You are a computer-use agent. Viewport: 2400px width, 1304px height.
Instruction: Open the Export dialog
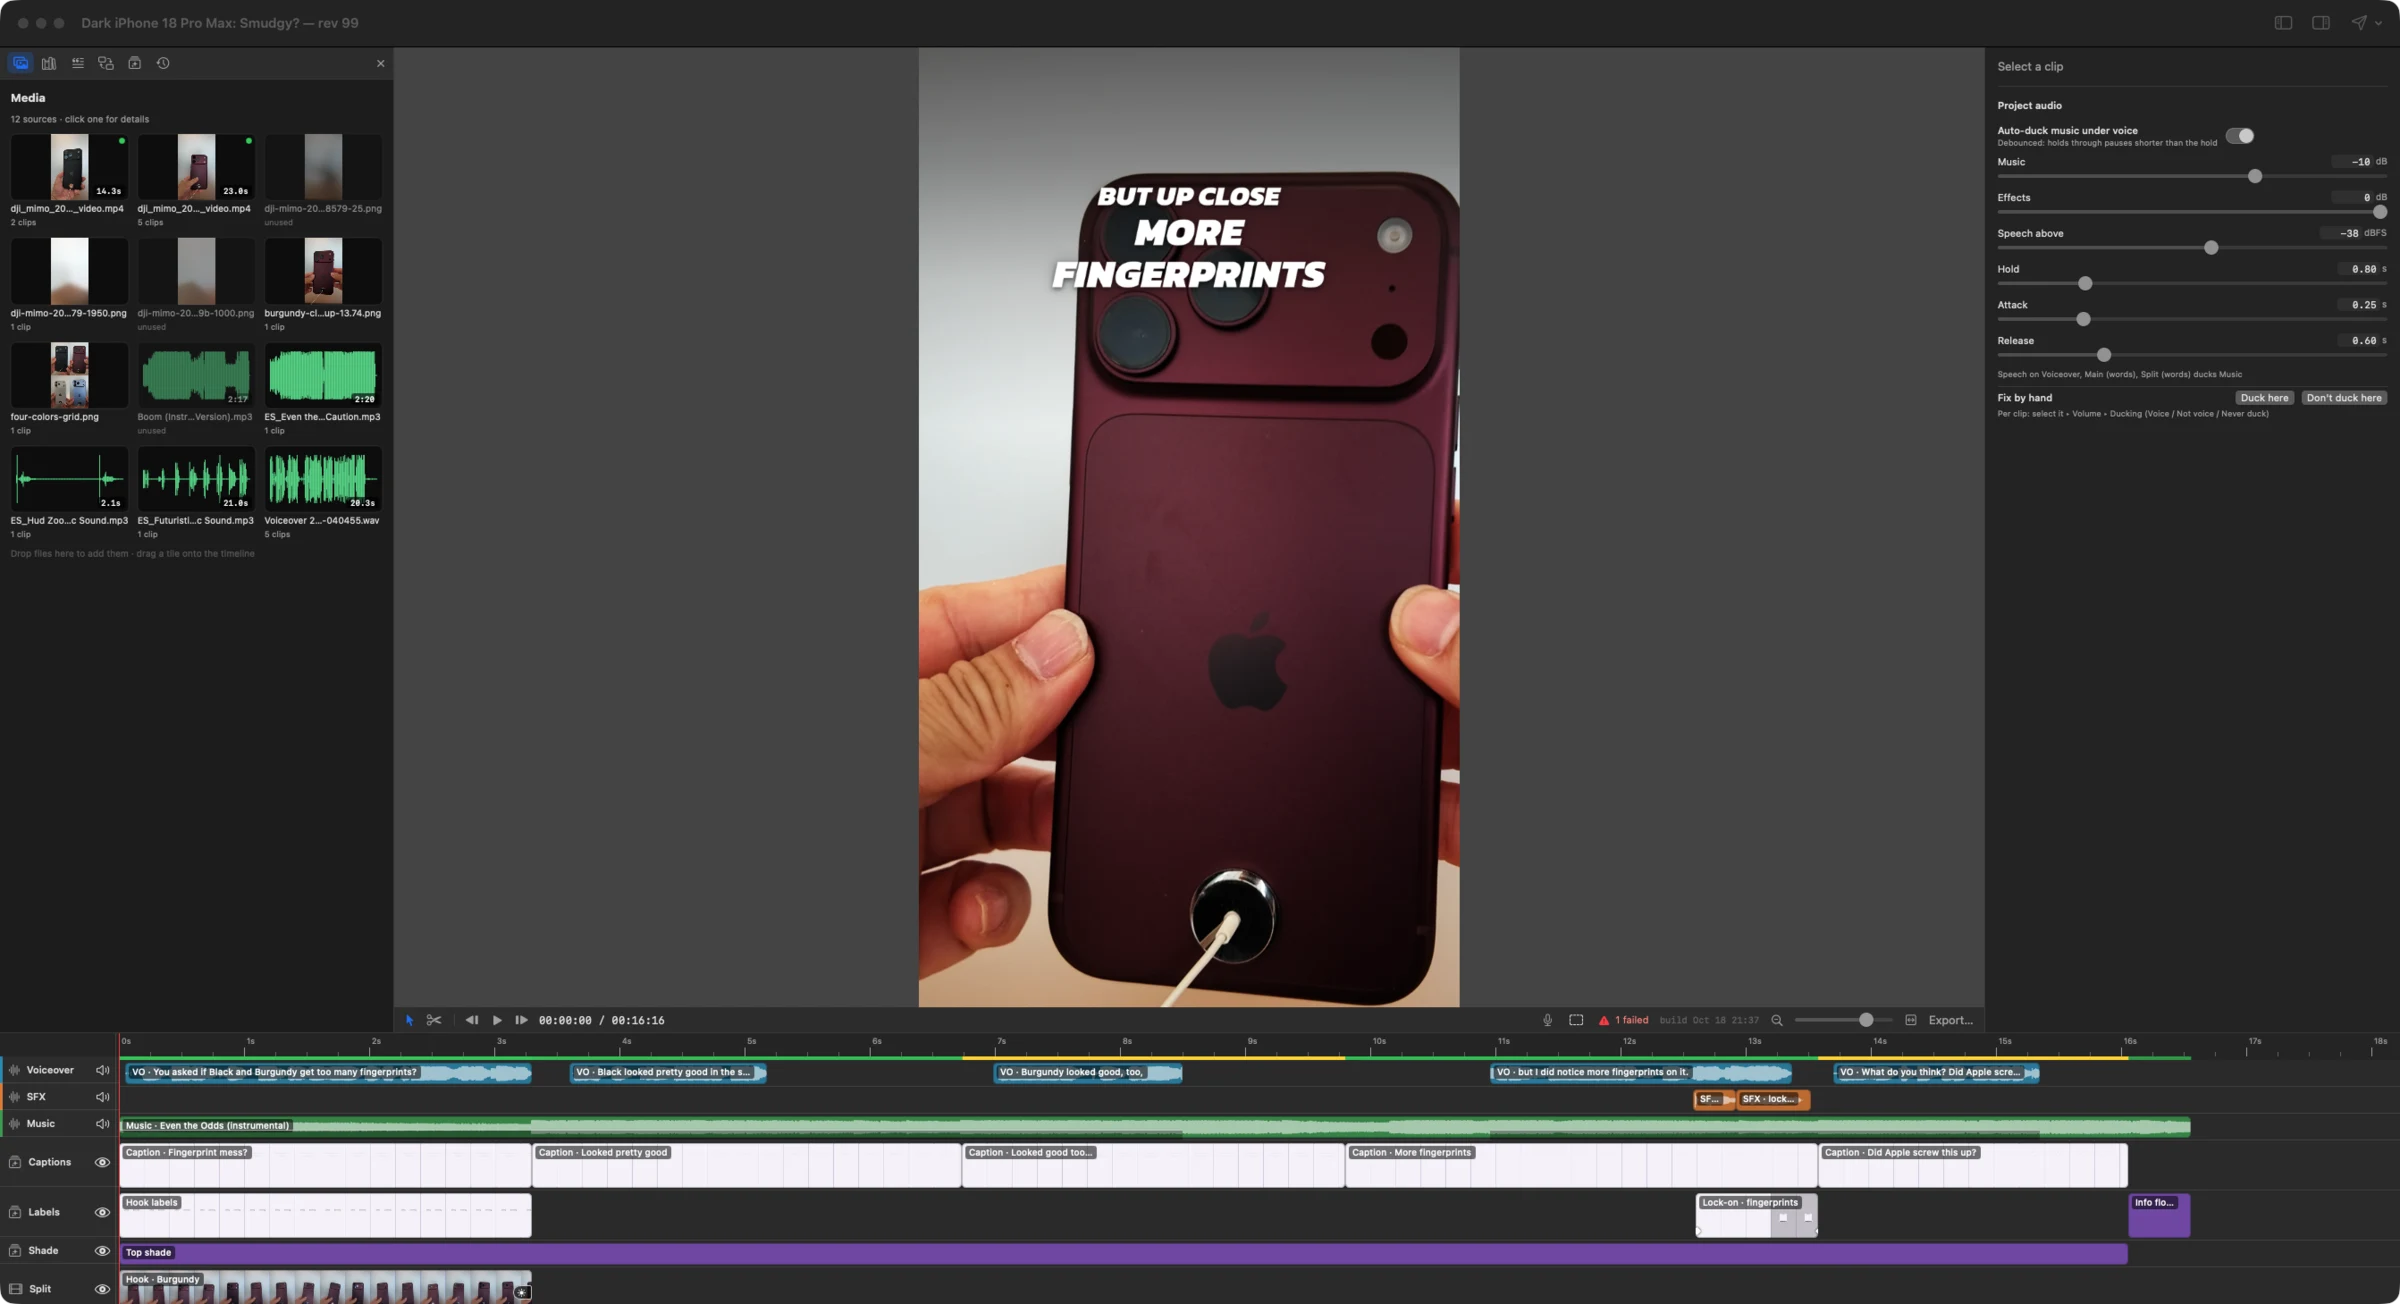click(x=1950, y=1020)
